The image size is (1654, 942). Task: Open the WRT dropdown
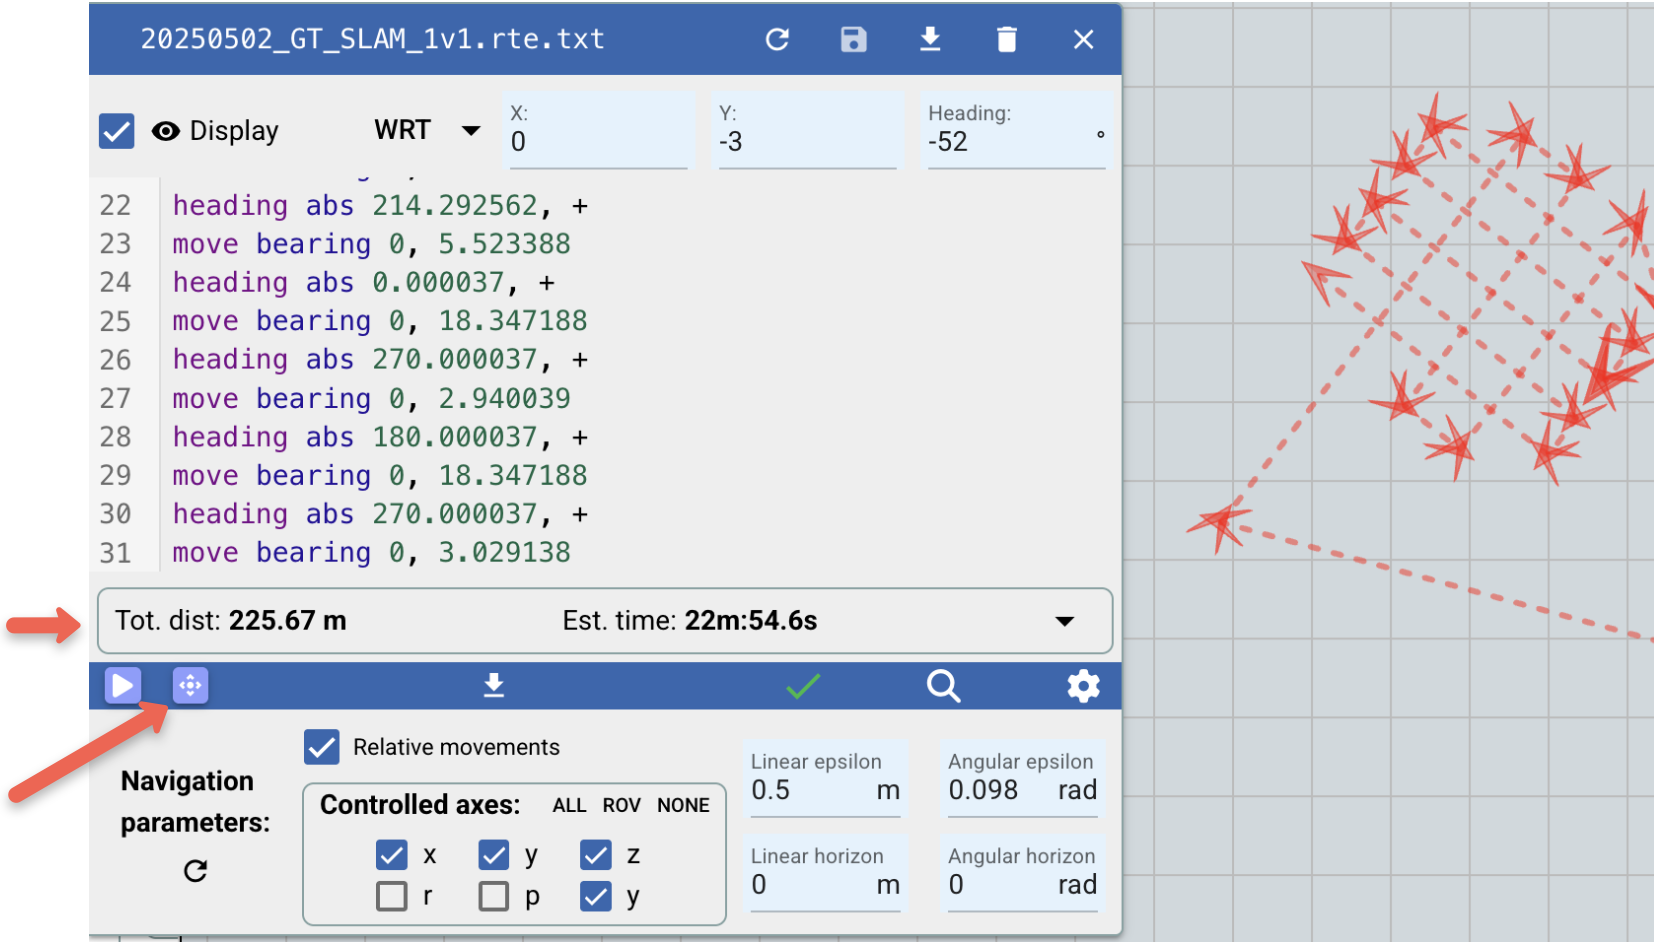pos(470,131)
